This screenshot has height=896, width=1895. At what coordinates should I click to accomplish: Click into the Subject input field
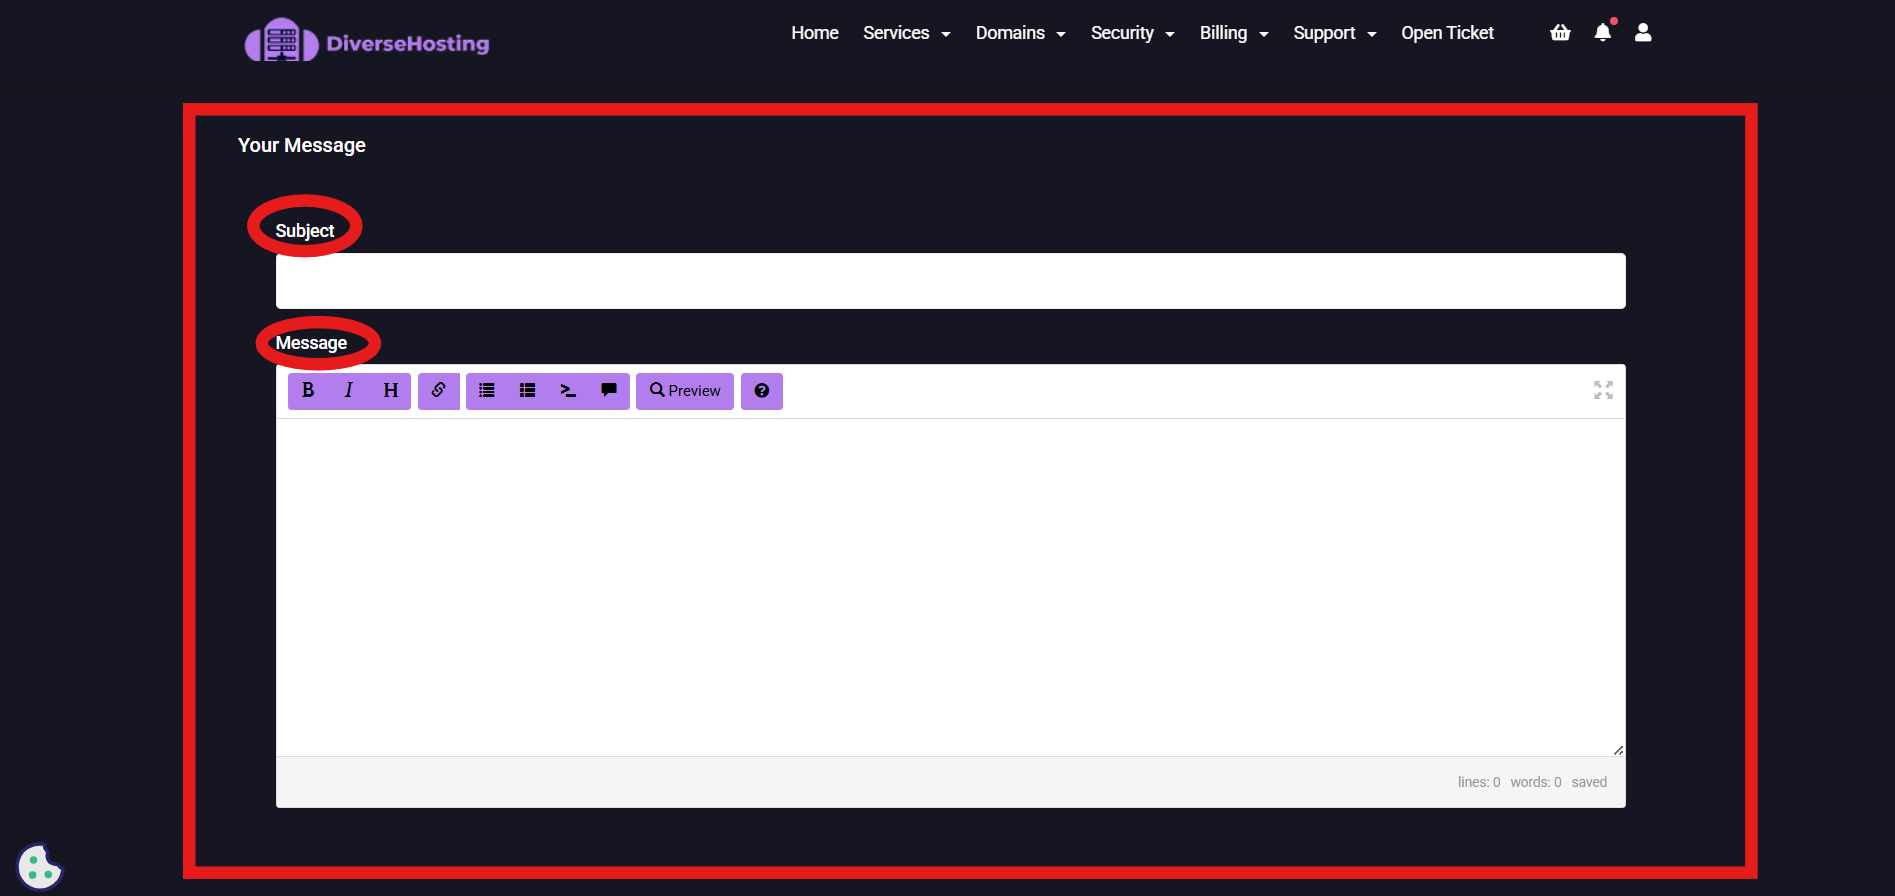(x=950, y=281)
